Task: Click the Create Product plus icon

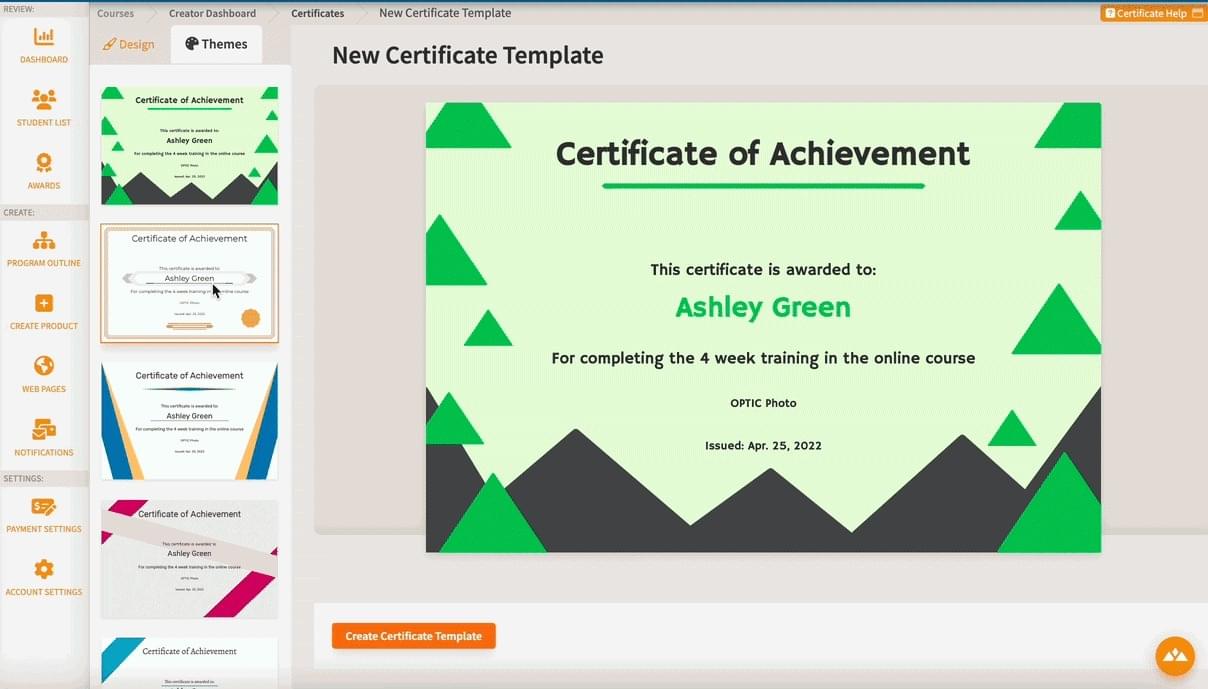Action: [x=44, y=304]
